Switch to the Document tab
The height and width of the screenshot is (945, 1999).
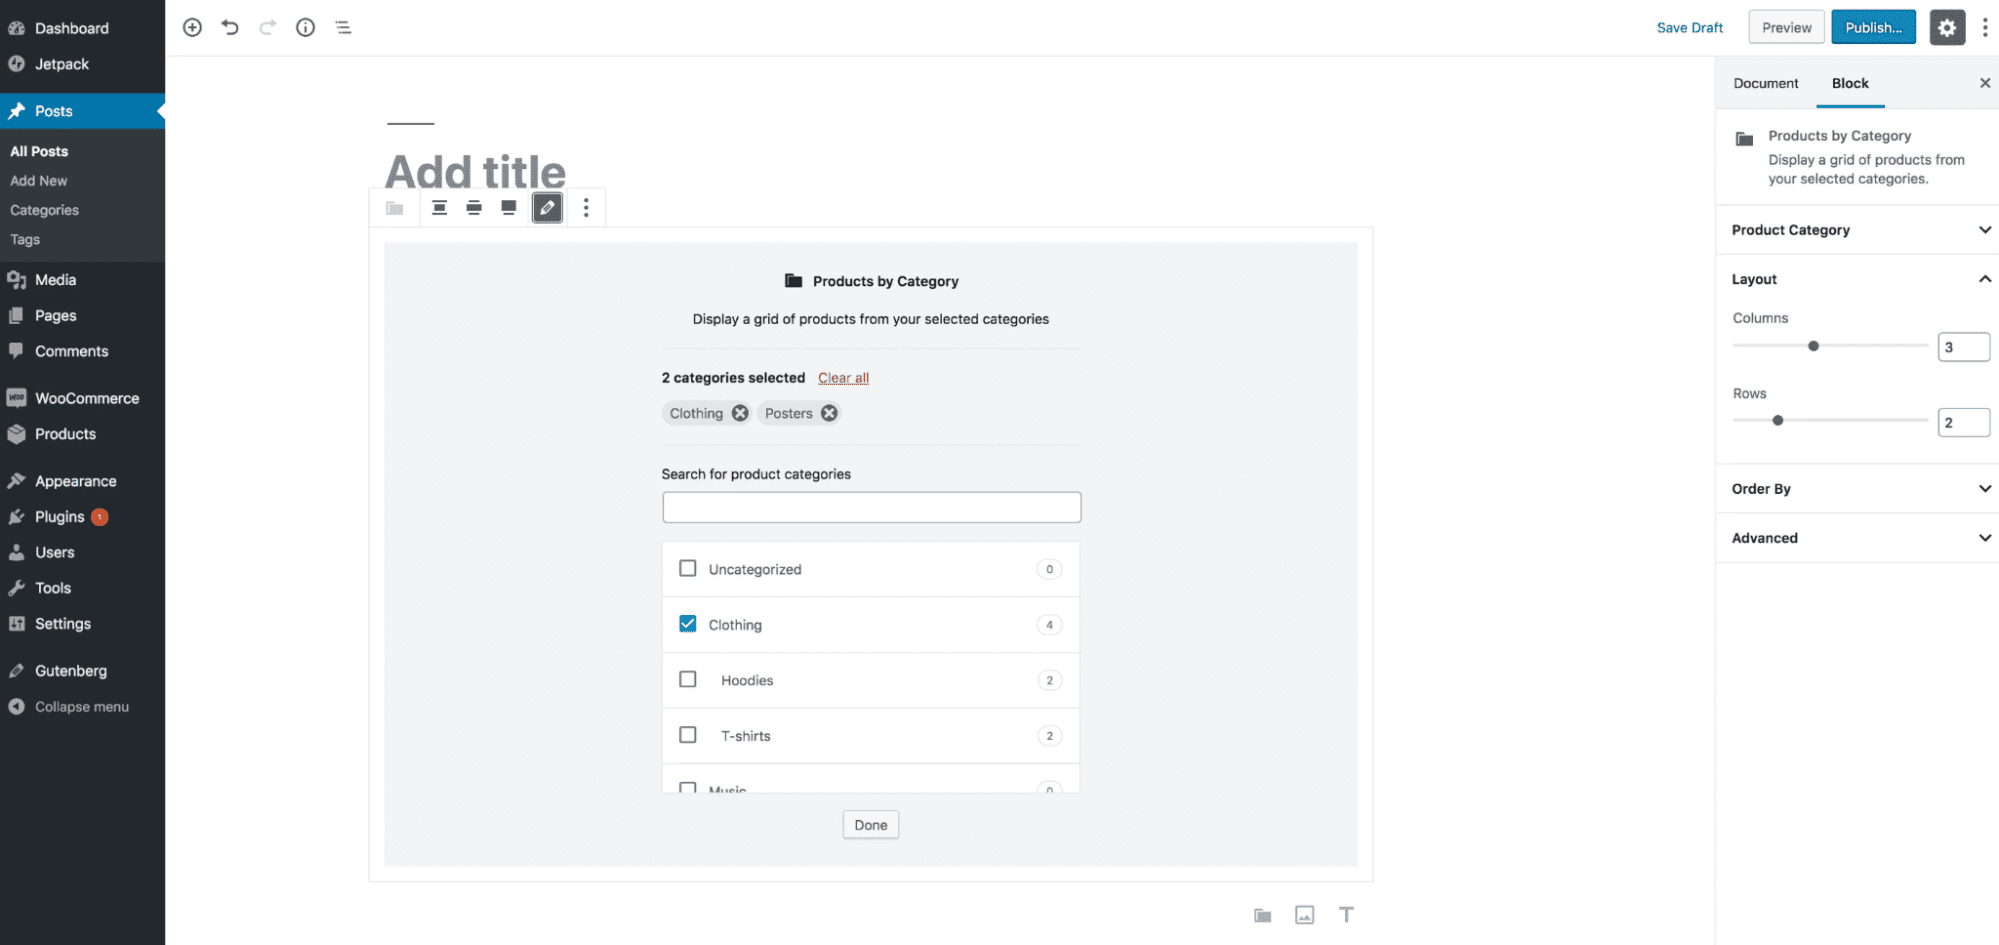(x=1765, y=83)
